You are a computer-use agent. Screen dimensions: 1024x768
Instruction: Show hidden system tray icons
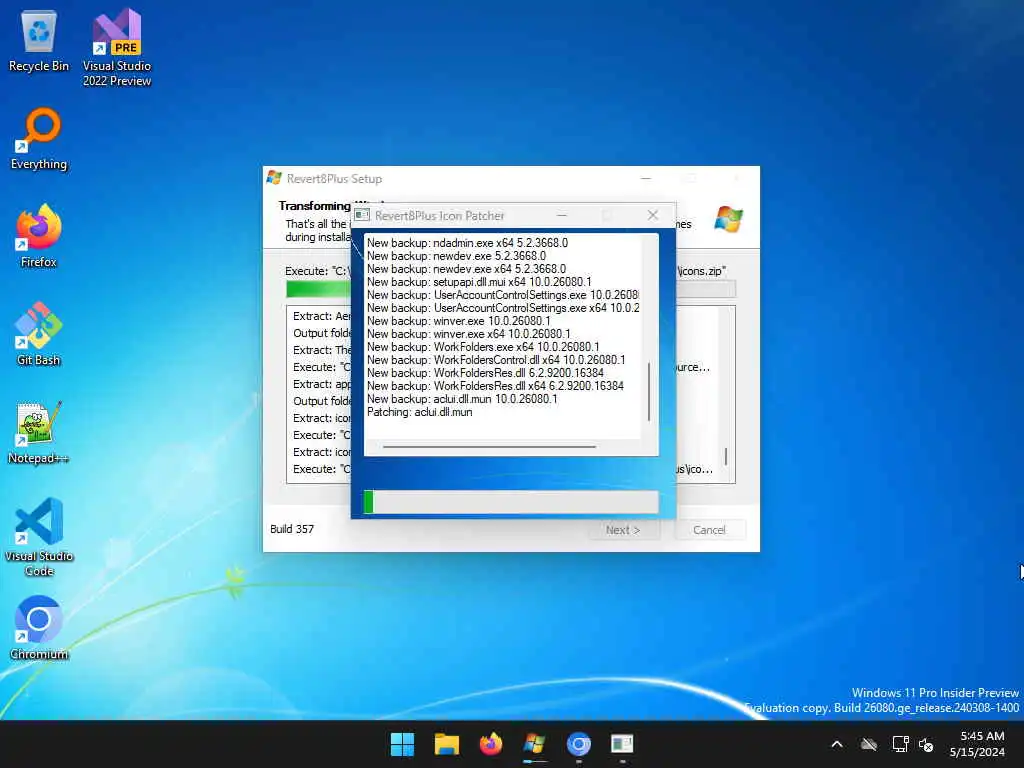click(837, 744)
